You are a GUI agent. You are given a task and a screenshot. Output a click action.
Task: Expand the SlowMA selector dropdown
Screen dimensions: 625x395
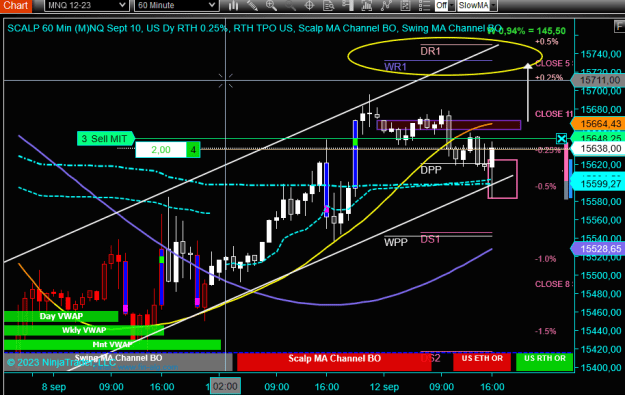[x=493, y=5]
